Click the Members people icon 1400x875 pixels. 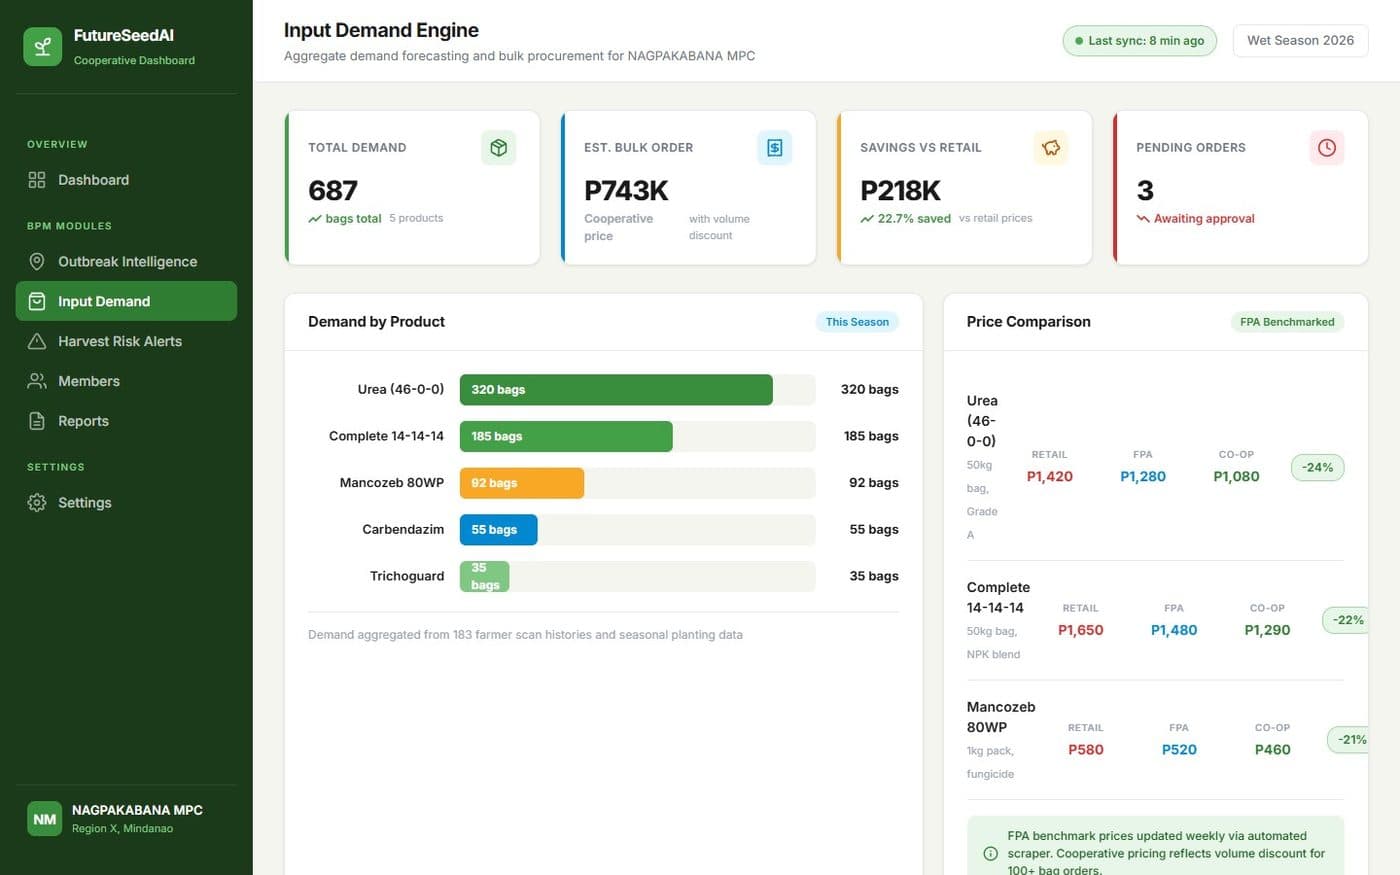(37, 381)
